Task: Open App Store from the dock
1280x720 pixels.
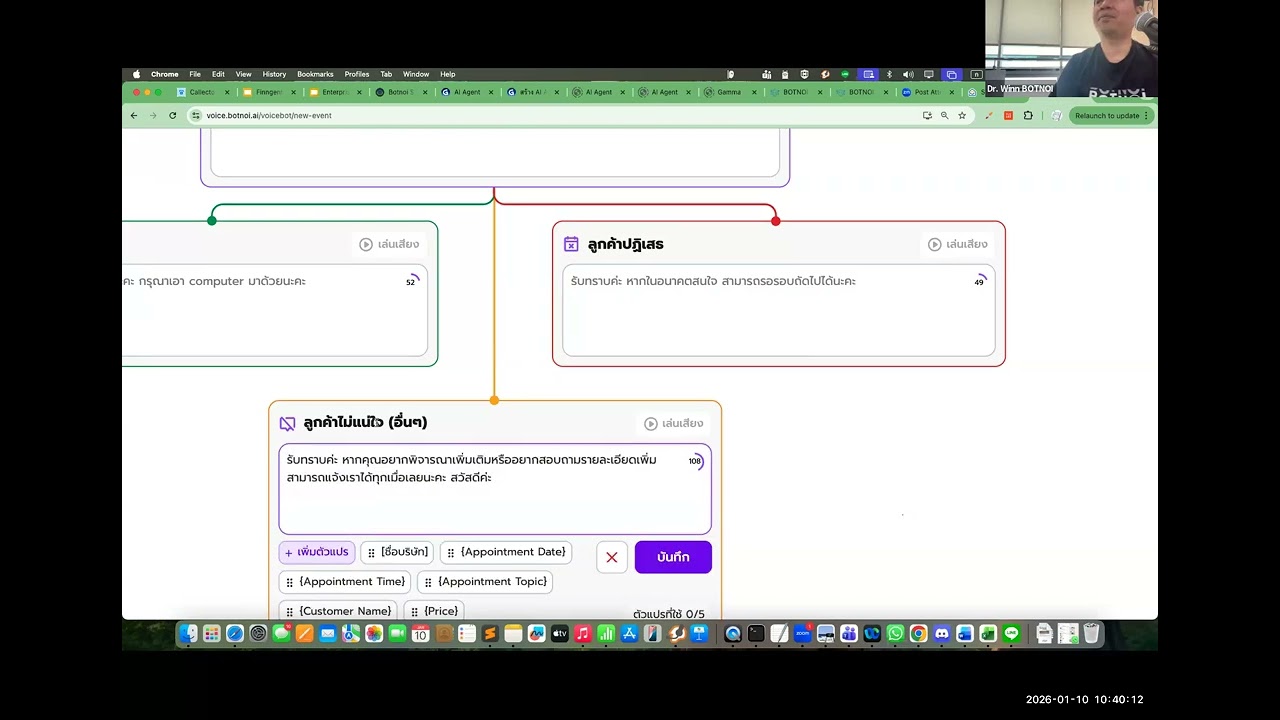Action: pyautogui.click(x=630, y=633)
